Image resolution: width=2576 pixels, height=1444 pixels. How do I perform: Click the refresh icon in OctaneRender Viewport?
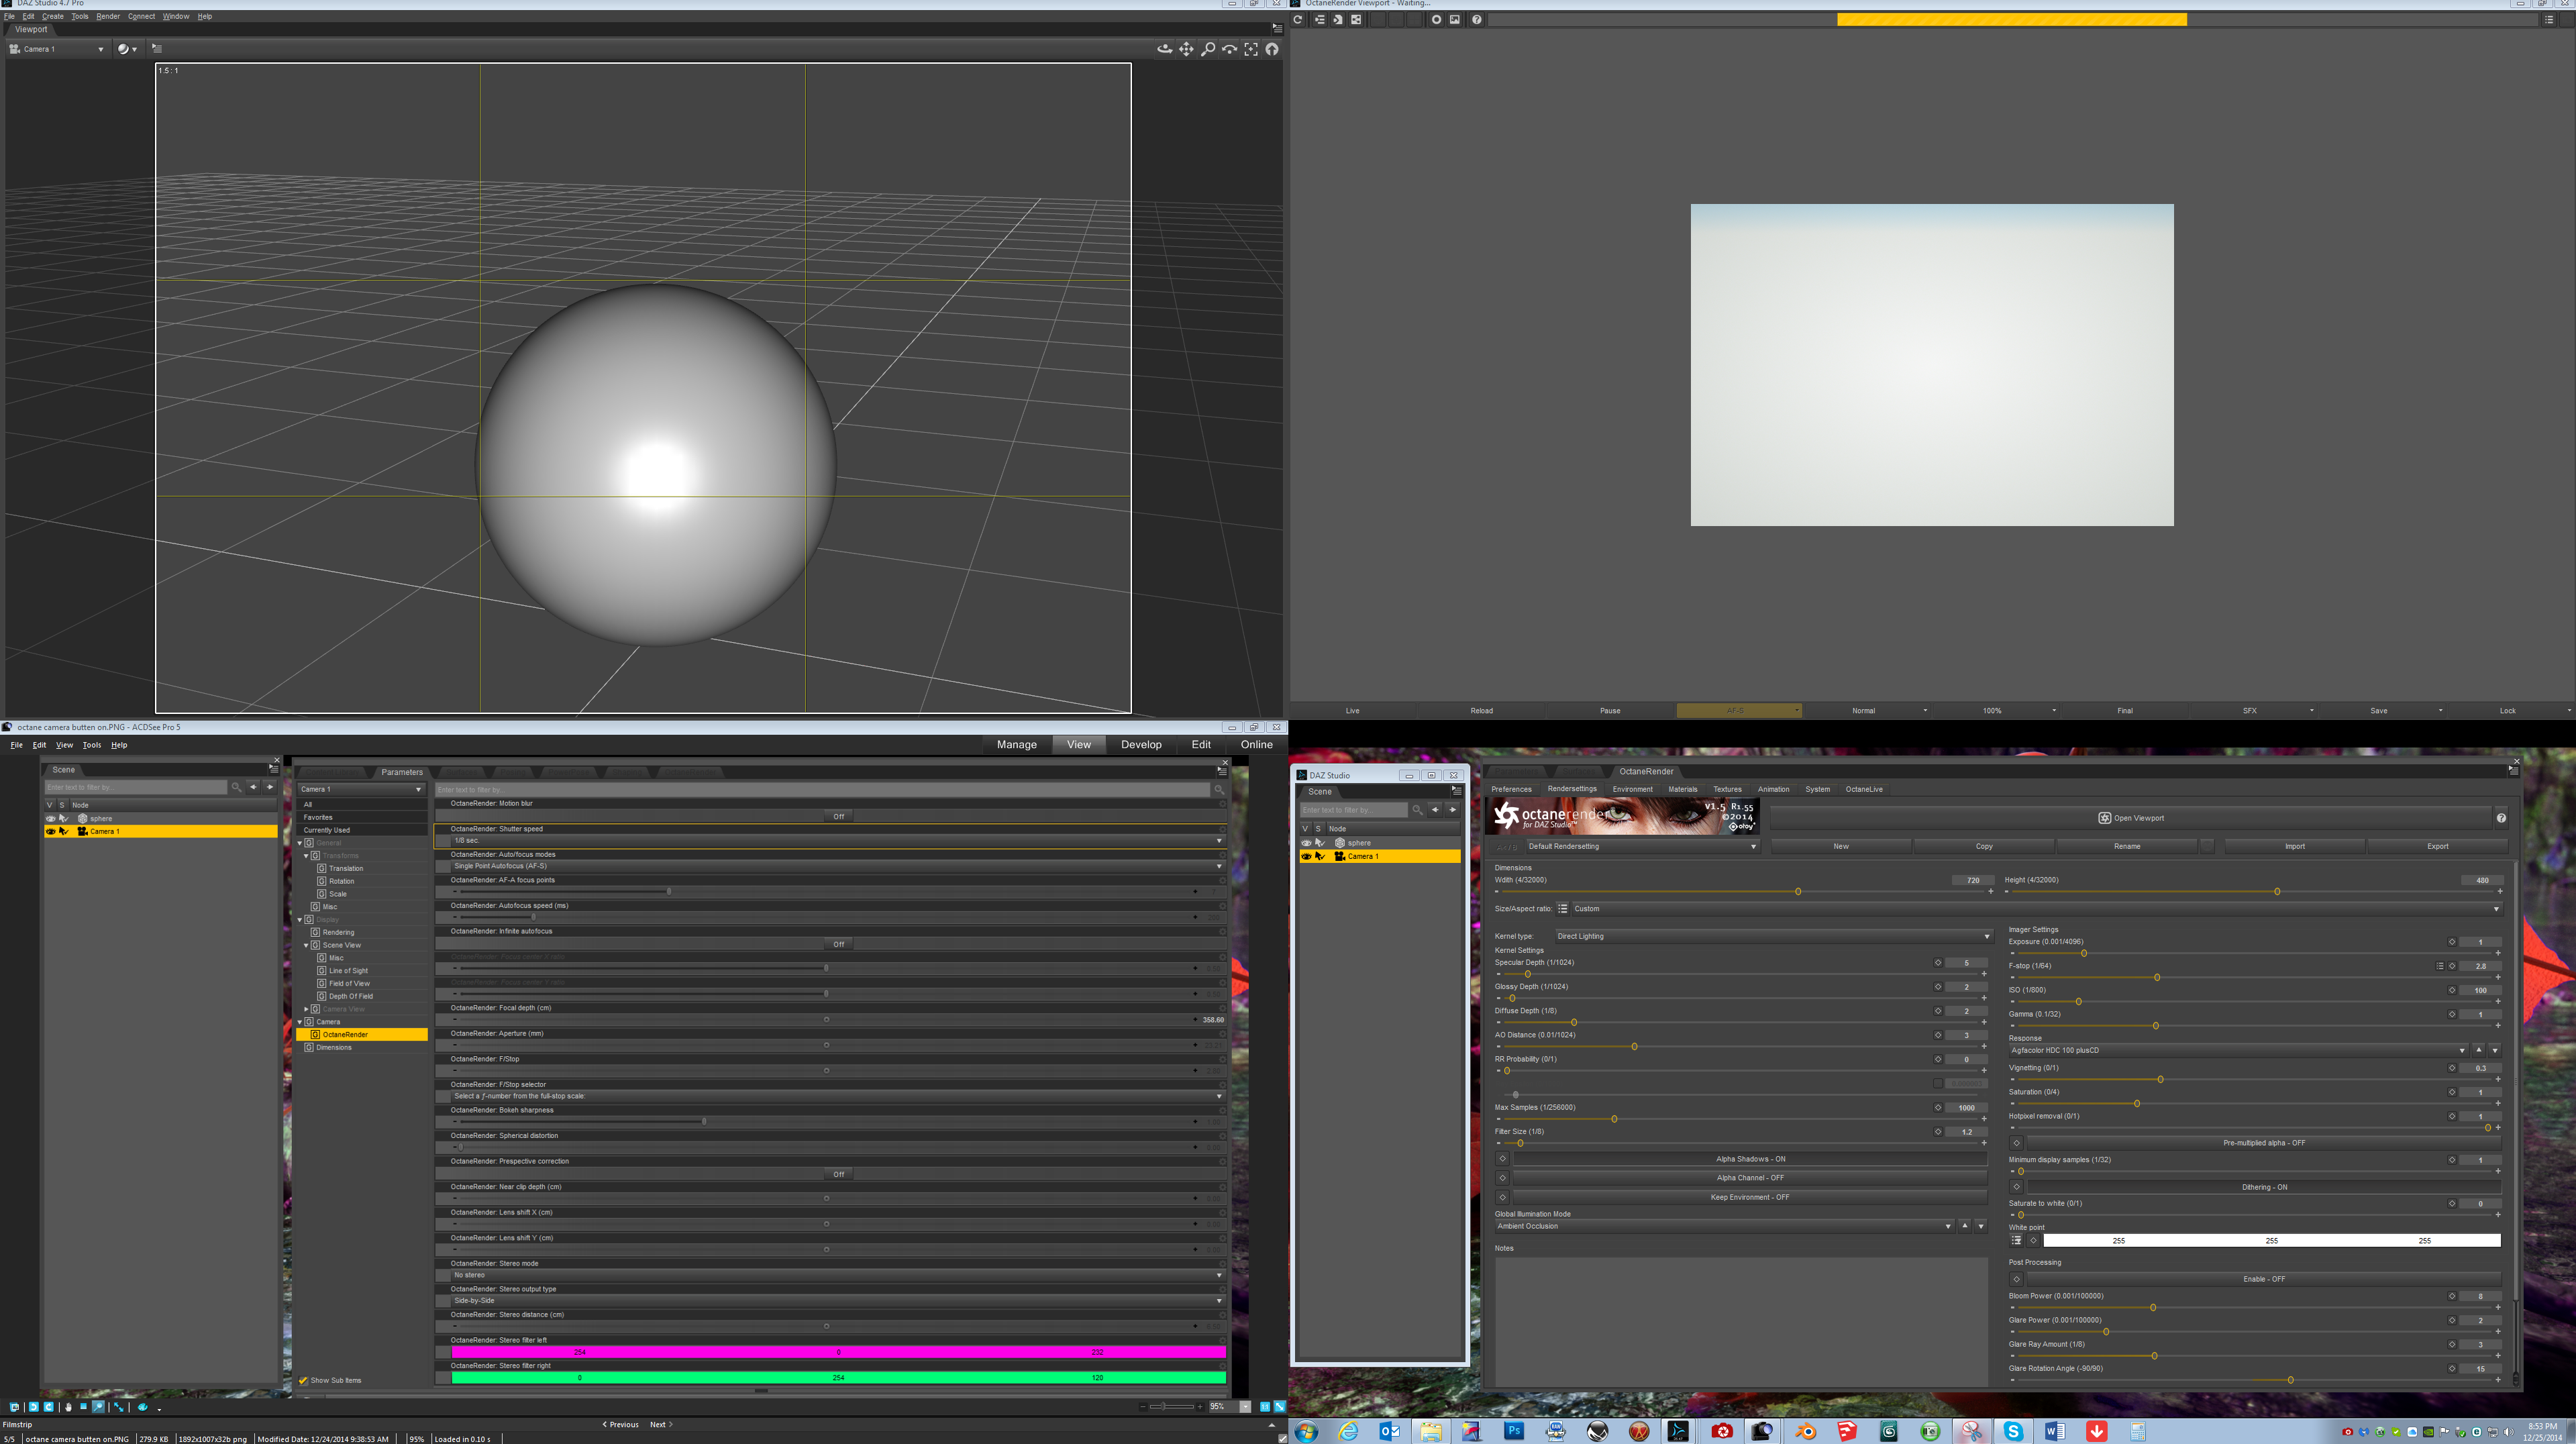[x=1298, y=19]
